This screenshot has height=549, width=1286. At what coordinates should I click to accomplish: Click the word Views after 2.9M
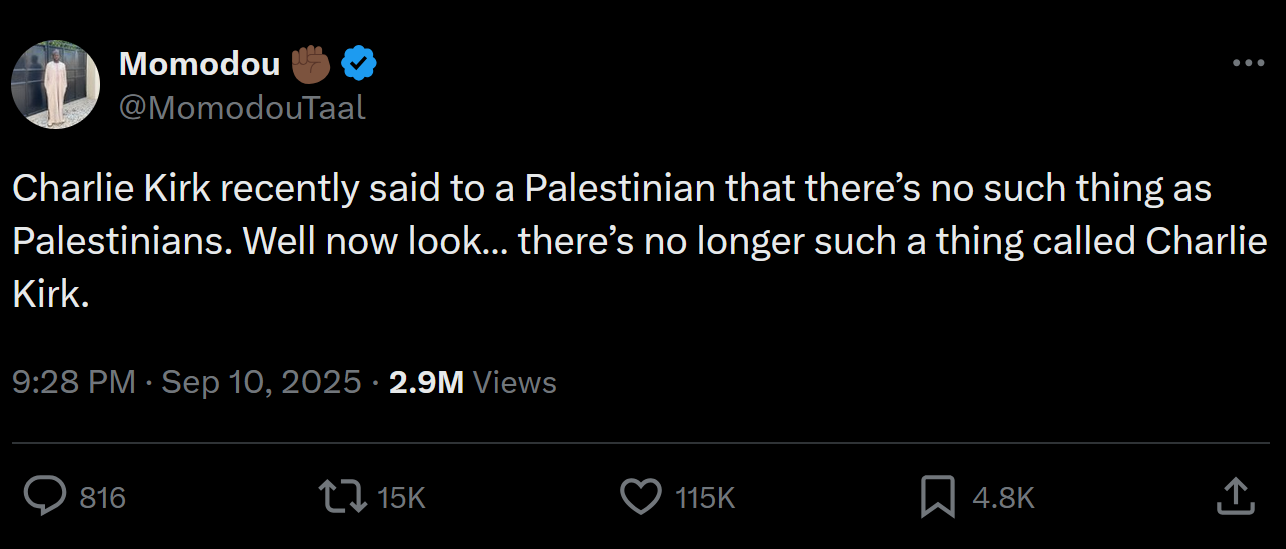[x=513, y=382]
